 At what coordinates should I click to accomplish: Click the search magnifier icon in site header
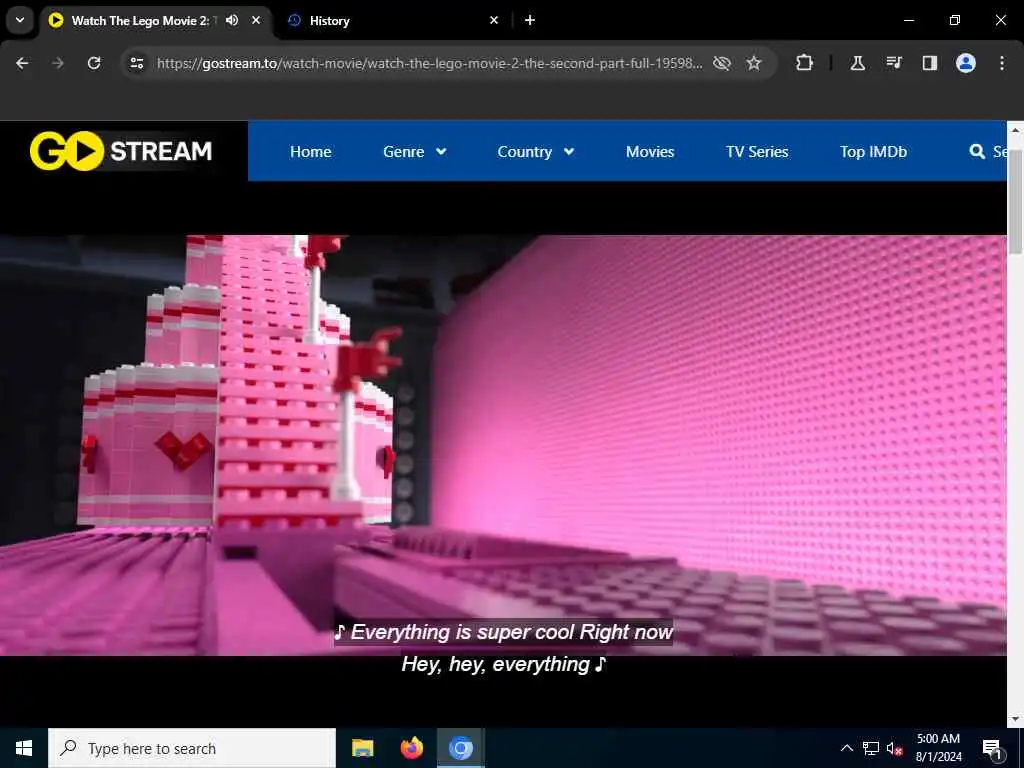coord(977,152)
